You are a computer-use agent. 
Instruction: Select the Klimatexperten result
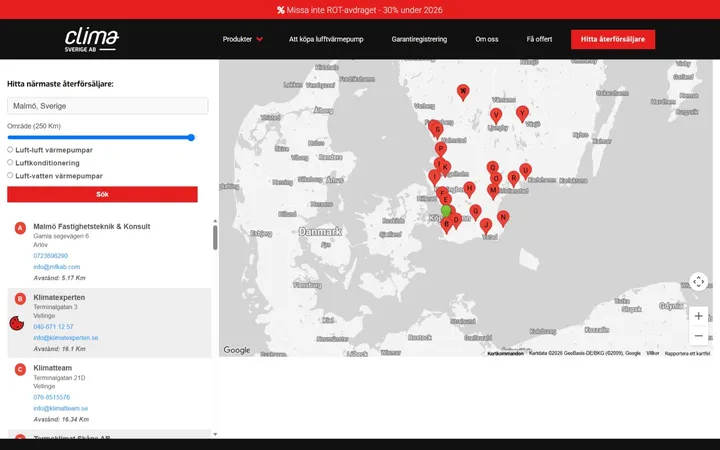(x=59, y=298)
